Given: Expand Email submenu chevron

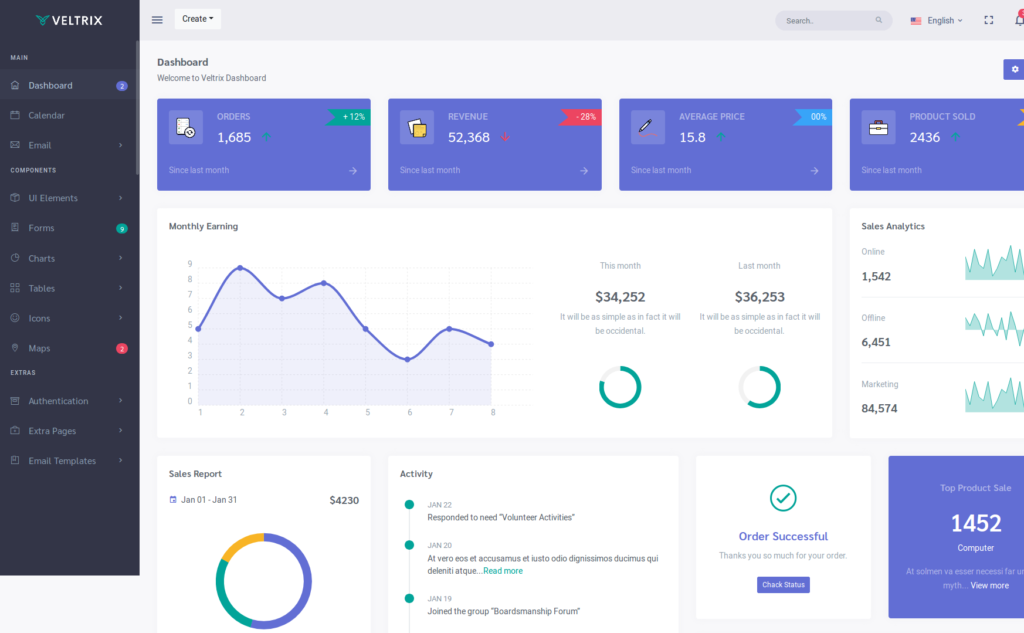Looking at the screenshot, I should click(120, 145).
